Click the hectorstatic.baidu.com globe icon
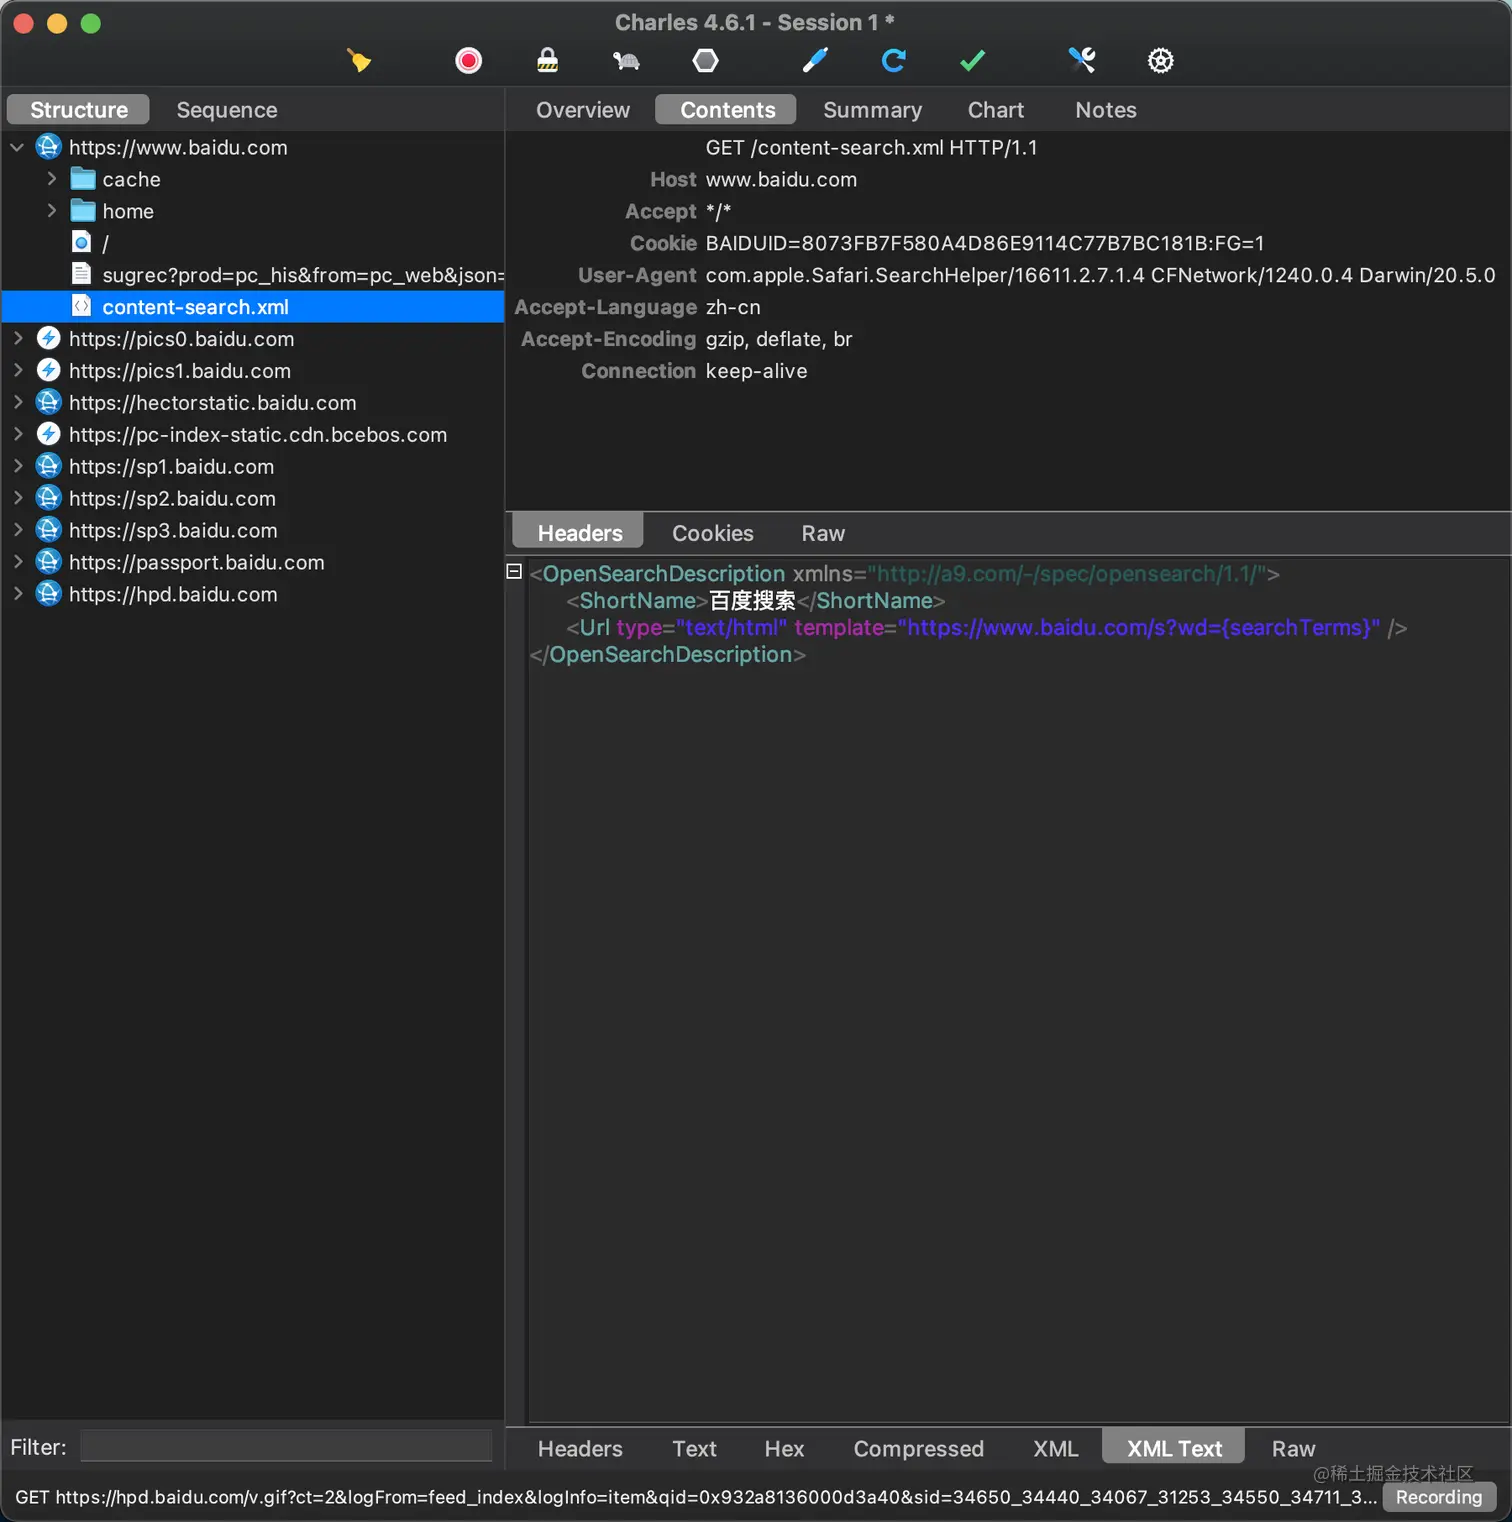Screen dimensions: 1512x1522 (49, 403)
